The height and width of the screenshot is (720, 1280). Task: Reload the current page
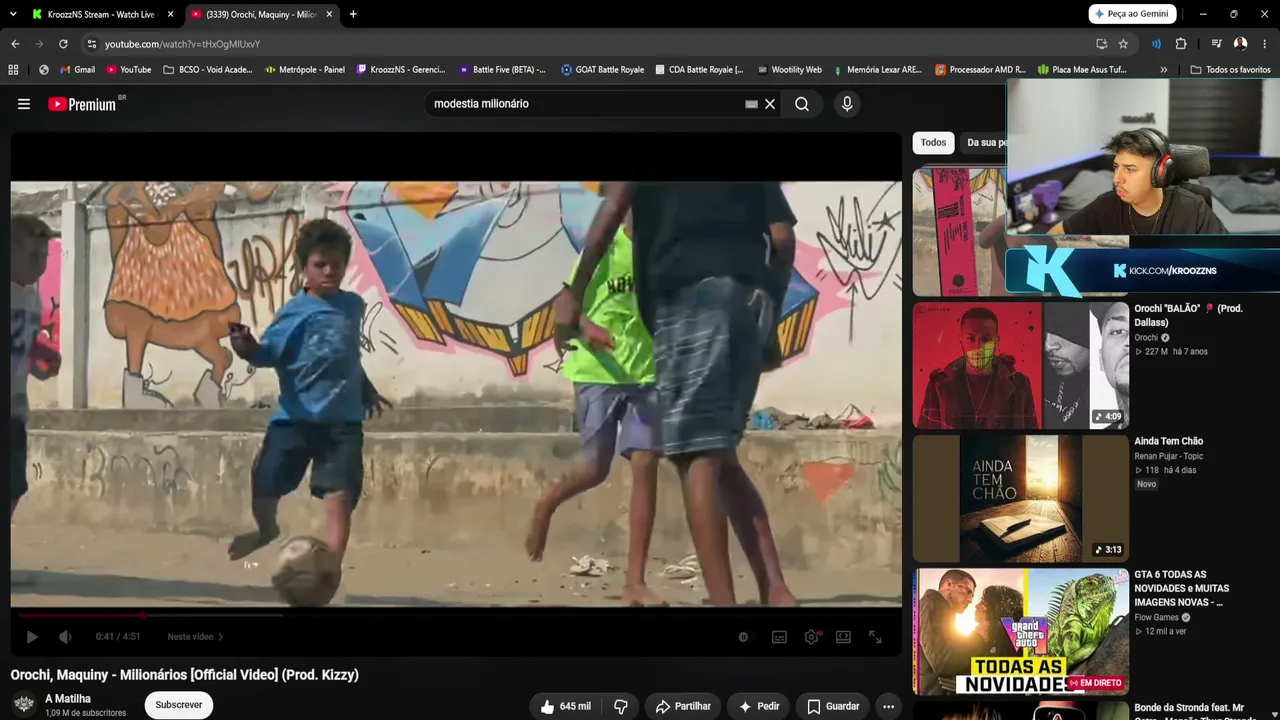point(63,44)
